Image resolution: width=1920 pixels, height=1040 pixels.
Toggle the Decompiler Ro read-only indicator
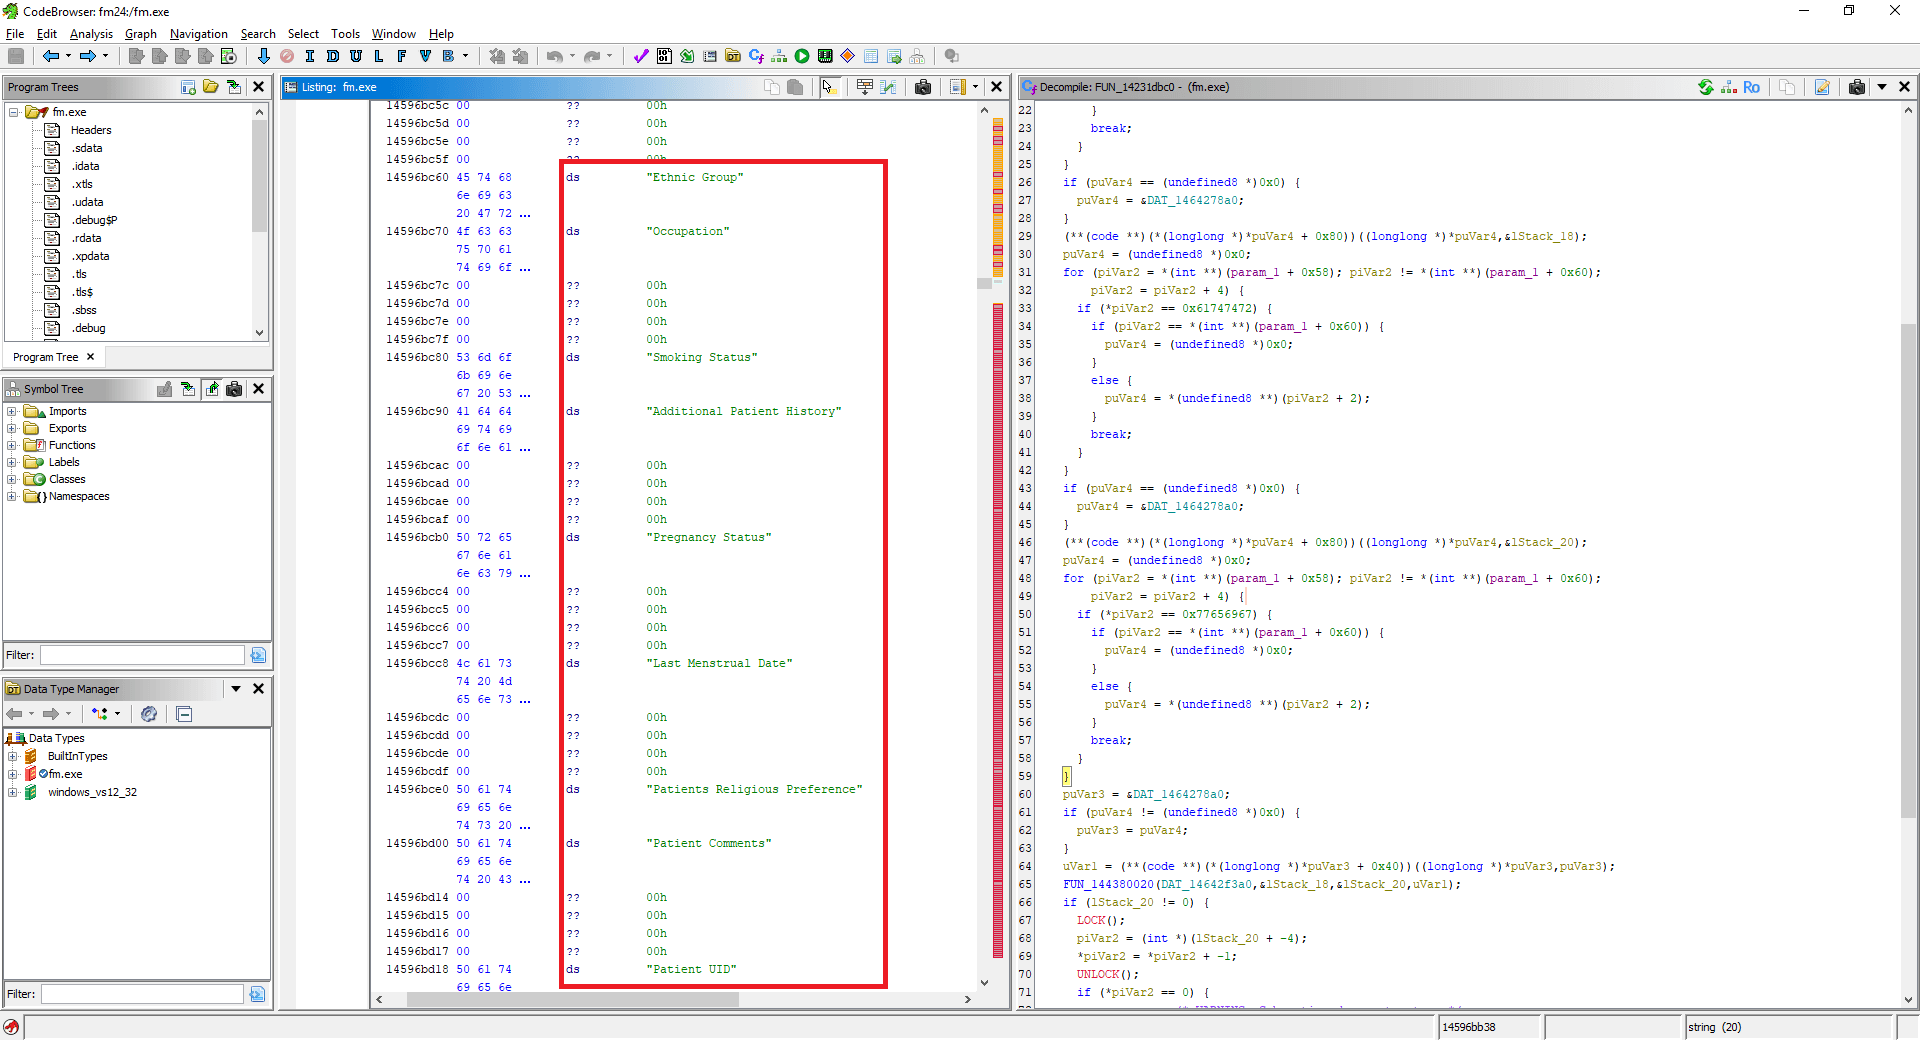pos(1751,87)
